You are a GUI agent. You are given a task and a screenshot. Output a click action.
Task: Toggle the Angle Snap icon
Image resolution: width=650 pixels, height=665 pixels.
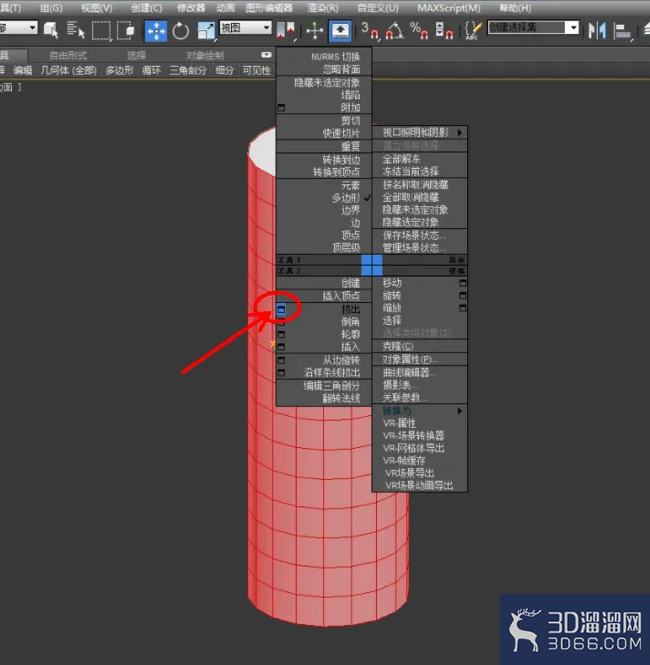pyautogui.click(x=394, y=31)
